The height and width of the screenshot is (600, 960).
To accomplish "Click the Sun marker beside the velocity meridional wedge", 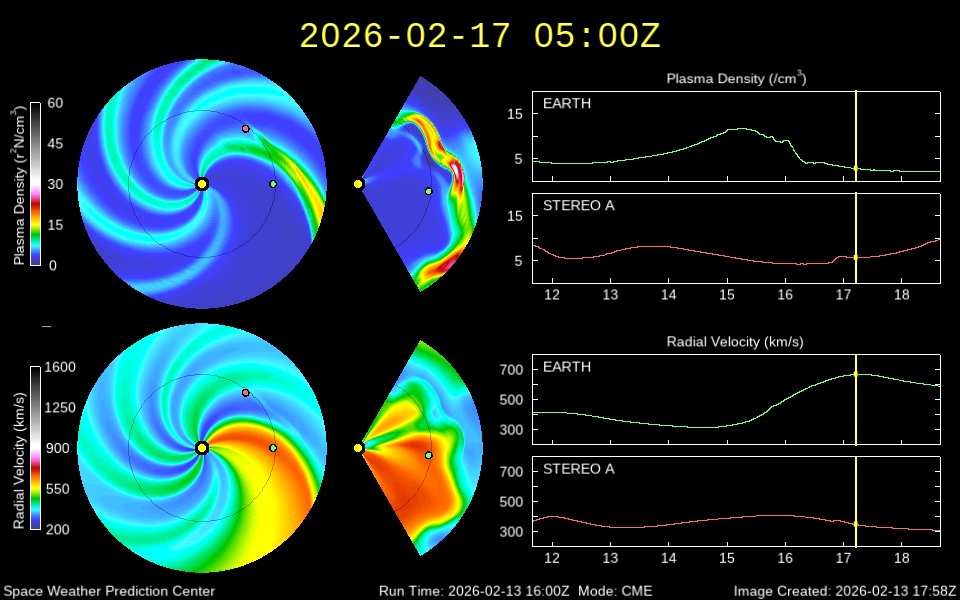I will (x=358, y=448).
